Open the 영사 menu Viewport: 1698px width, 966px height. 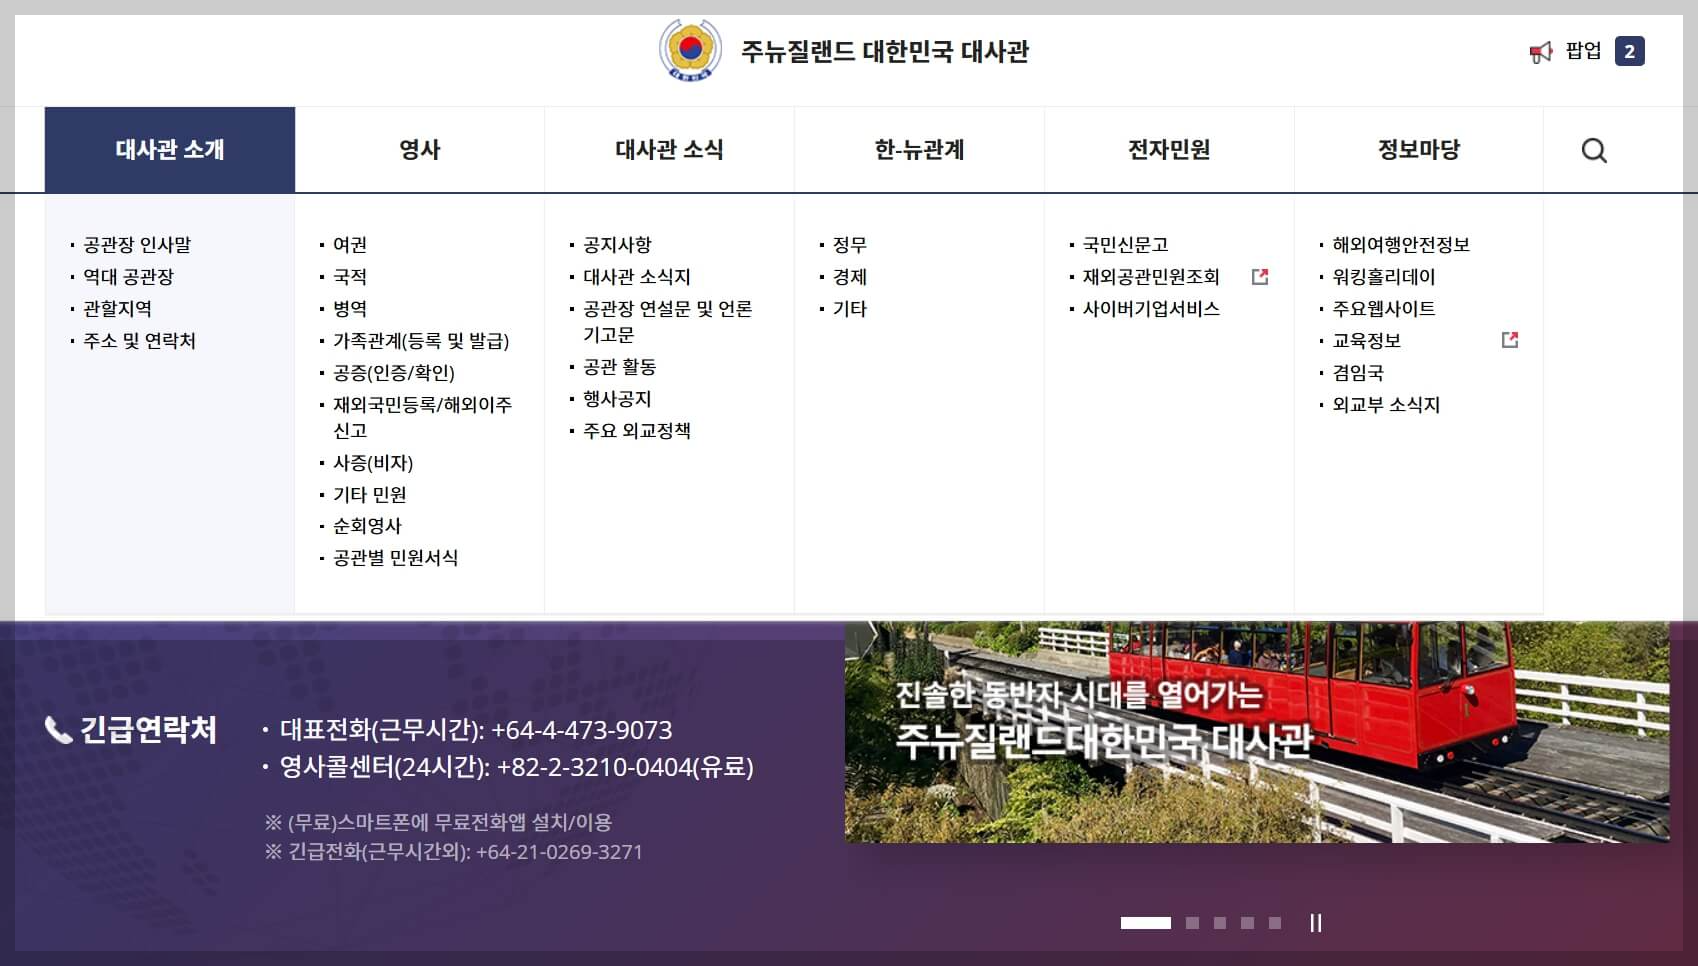(x=420, y=149)
